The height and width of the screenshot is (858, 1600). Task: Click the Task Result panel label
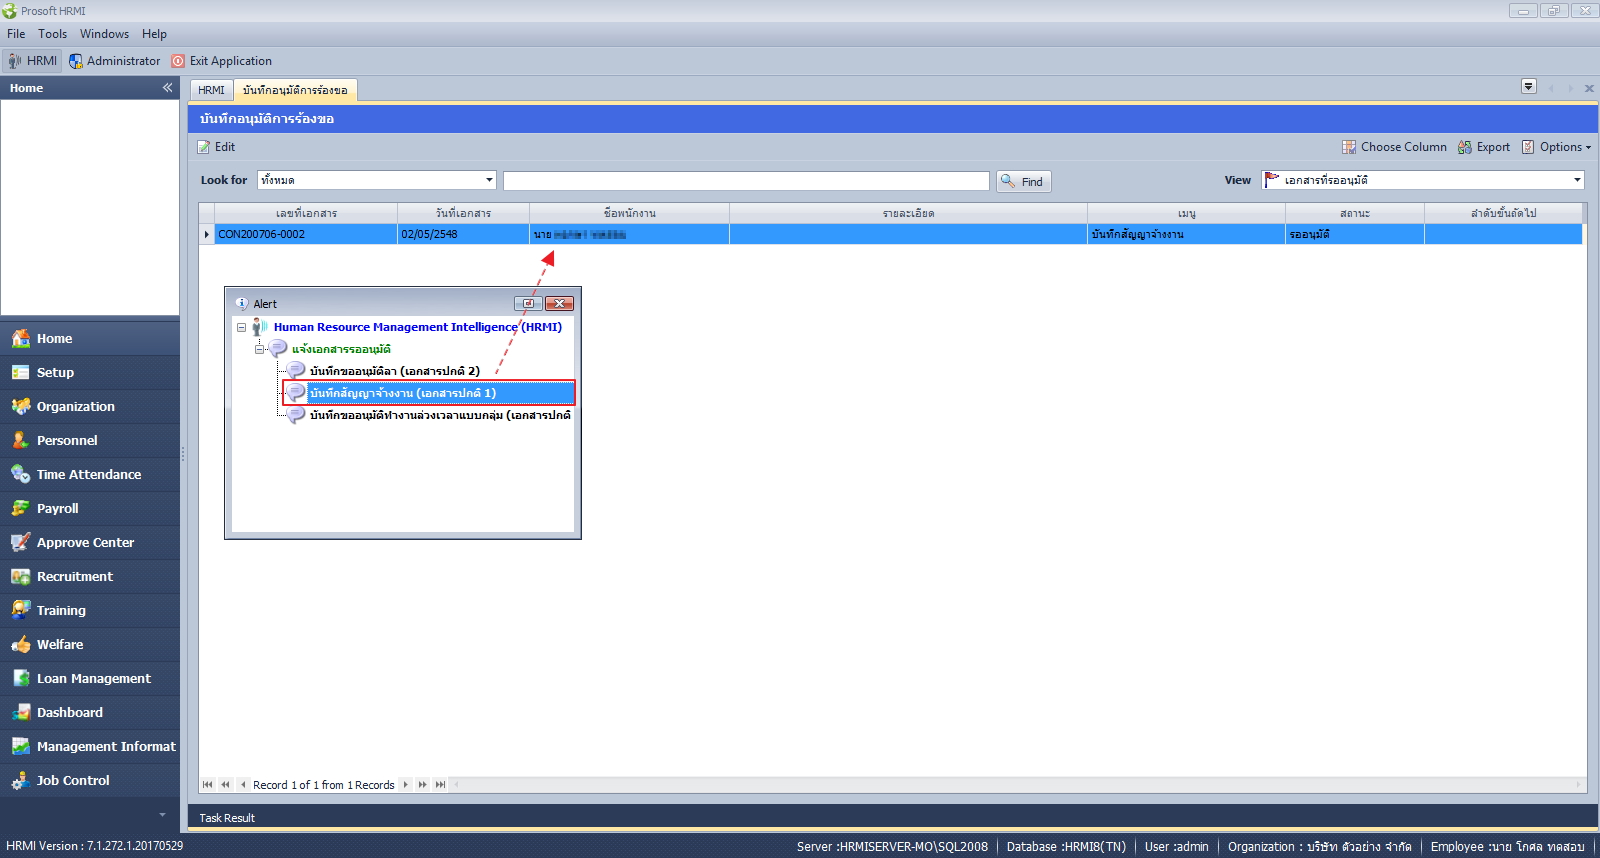coord(227,818)
